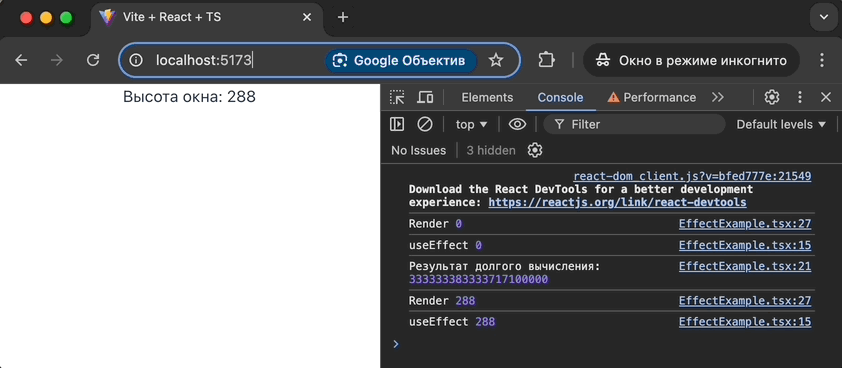
Task: Expand the tab search dropdown
Action: click(824, 17)
